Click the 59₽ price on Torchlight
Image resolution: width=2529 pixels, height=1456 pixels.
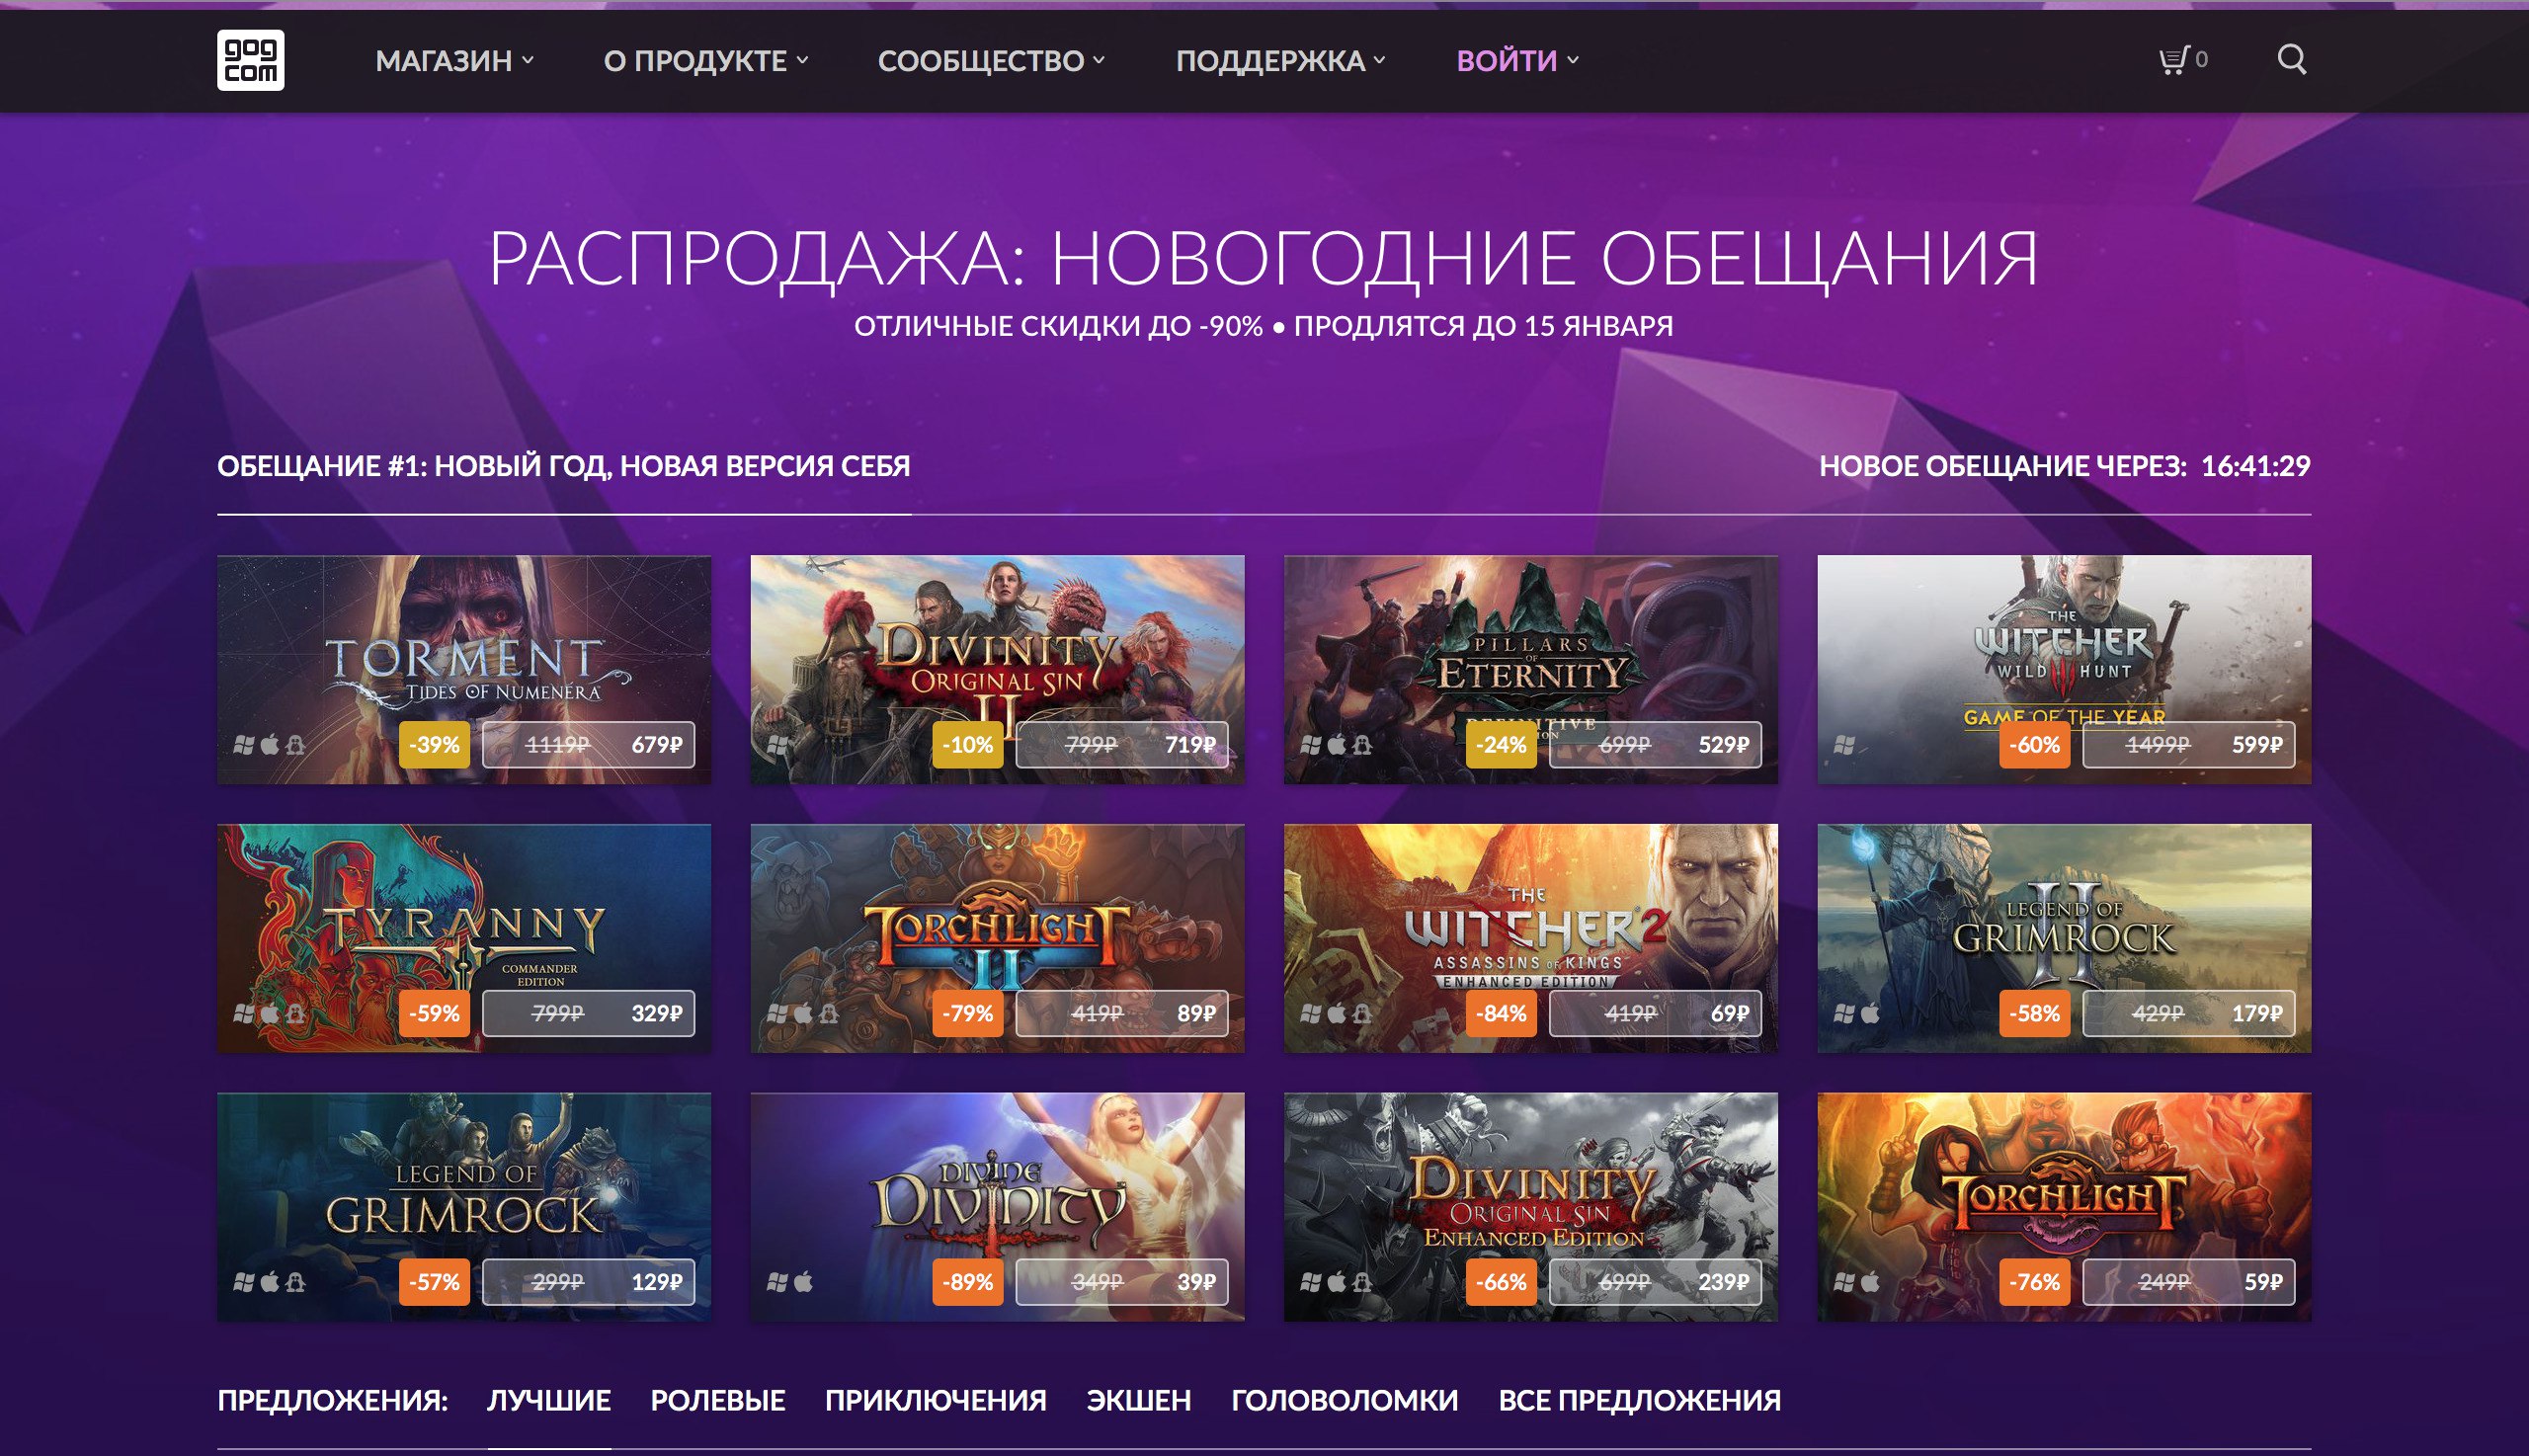(x=2189, y=1282)
